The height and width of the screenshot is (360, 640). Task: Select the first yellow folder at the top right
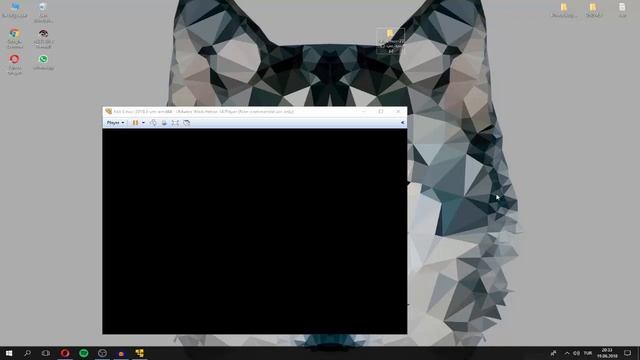tap(564, 10)
